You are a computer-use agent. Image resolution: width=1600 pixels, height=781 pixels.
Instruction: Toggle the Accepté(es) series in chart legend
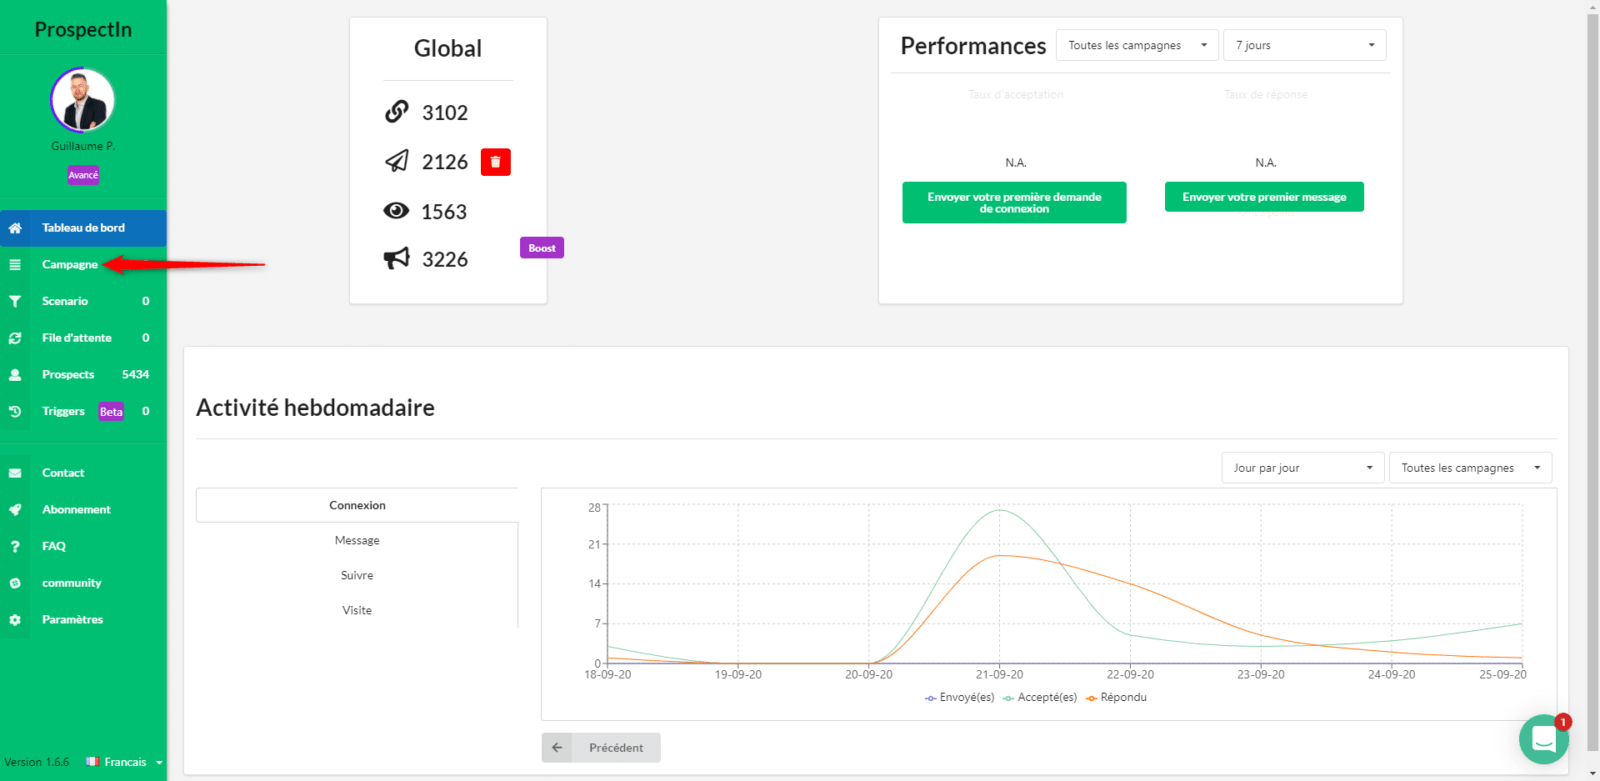click(x=1040, y=698)
